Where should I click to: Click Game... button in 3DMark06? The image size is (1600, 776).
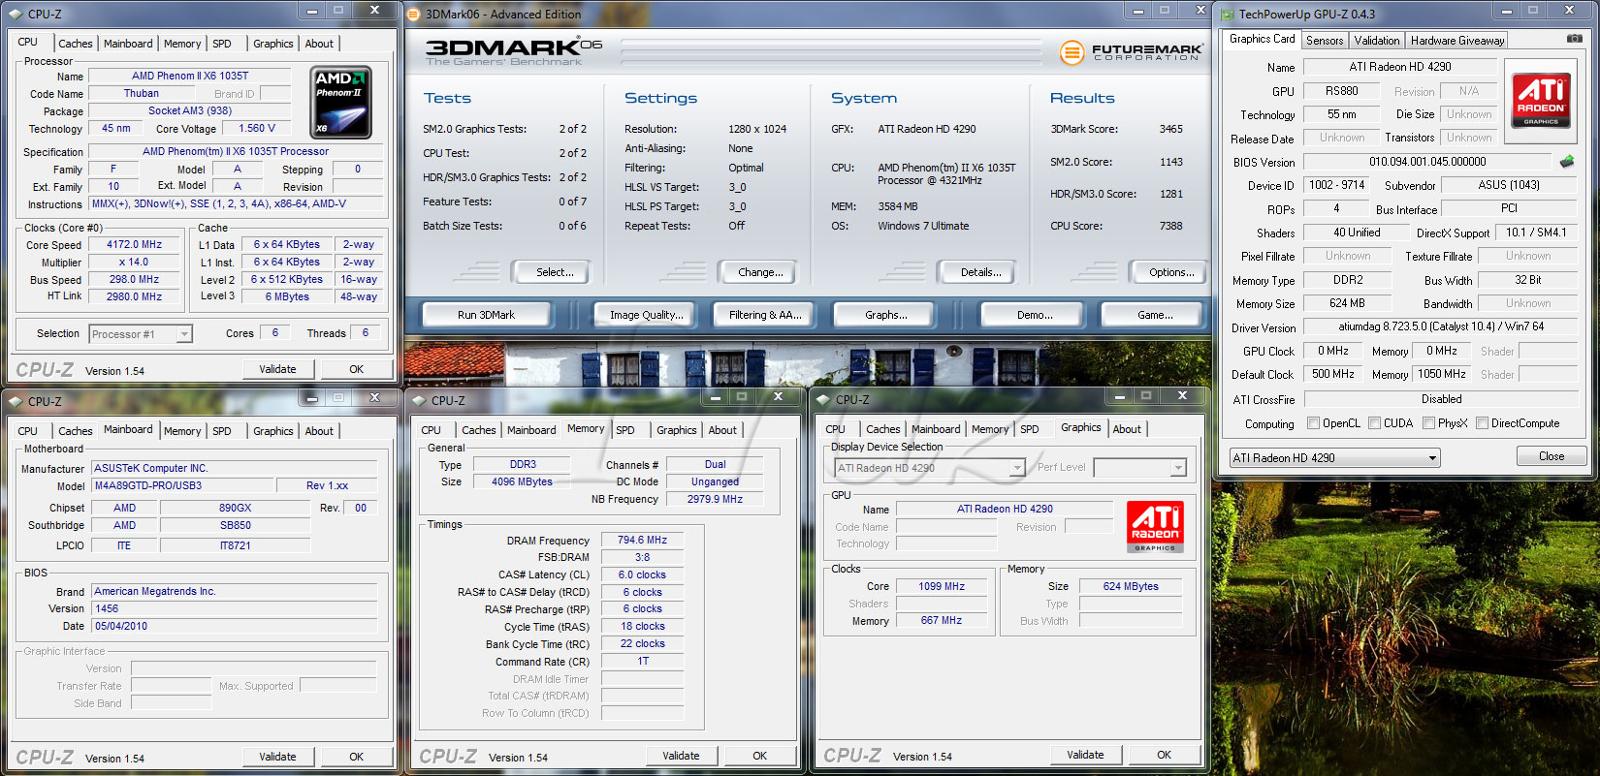point(1155,315)
